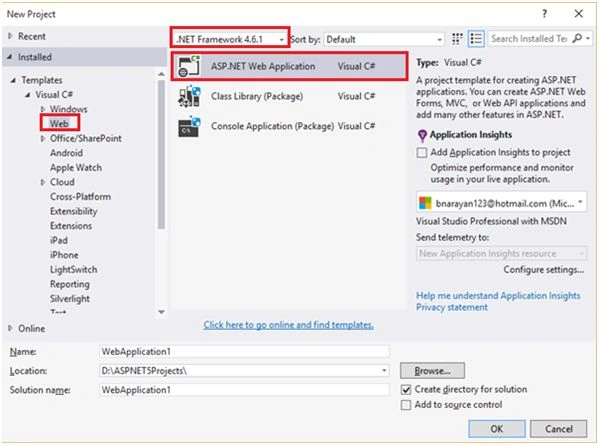Choose the Class Library (Package) template icon
599x446 pixels.
[x=189, y=96]
